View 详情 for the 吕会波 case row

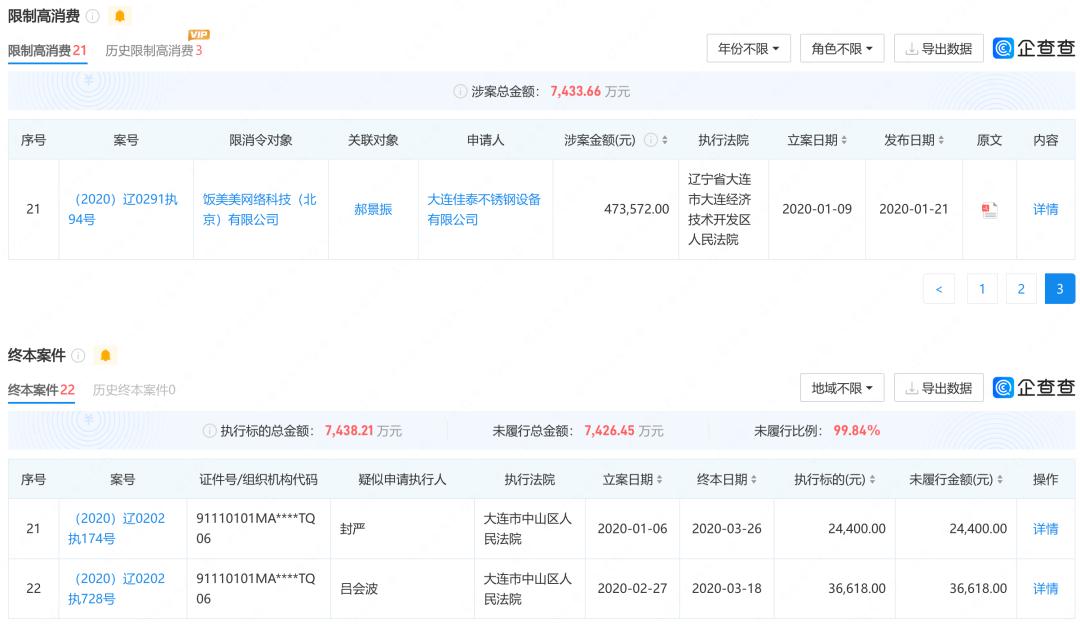tap(1045, 589)
